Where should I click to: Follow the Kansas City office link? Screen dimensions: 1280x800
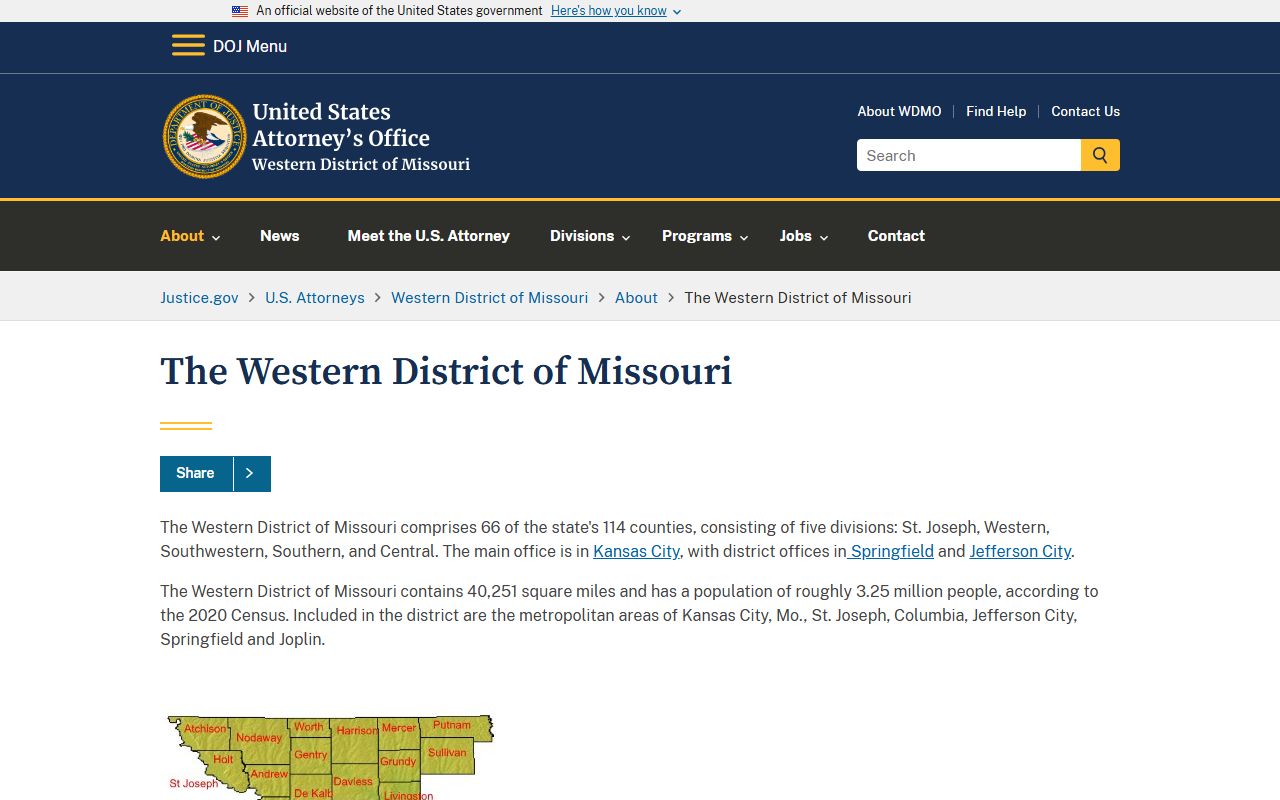(x=636, y=551)
